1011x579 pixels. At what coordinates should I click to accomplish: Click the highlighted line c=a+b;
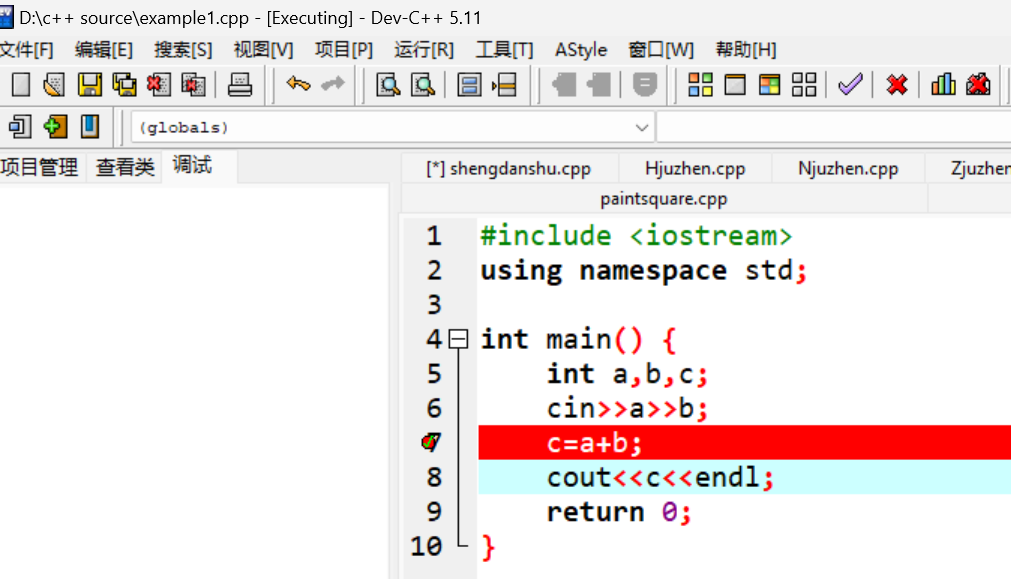click(x=745, y=442)
